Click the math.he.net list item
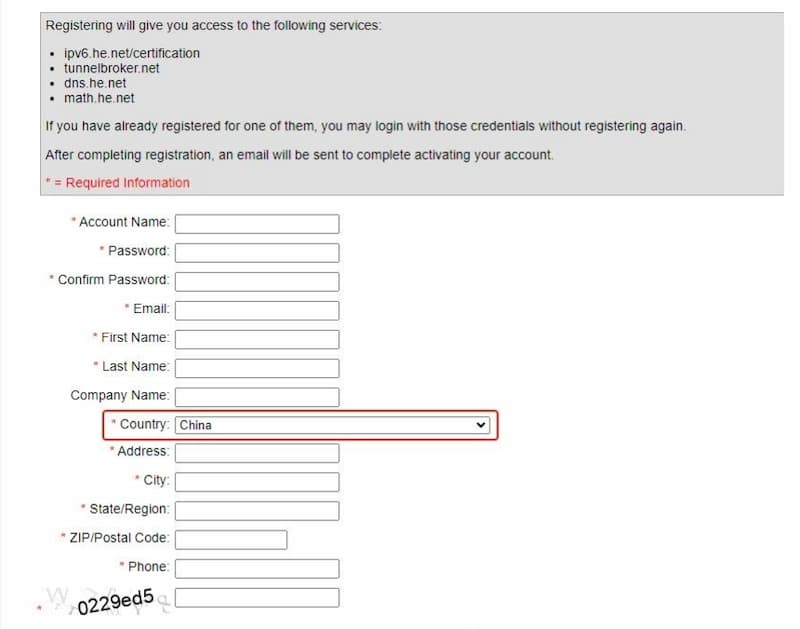The image size is (800, 629). click(x=99, y=98)
